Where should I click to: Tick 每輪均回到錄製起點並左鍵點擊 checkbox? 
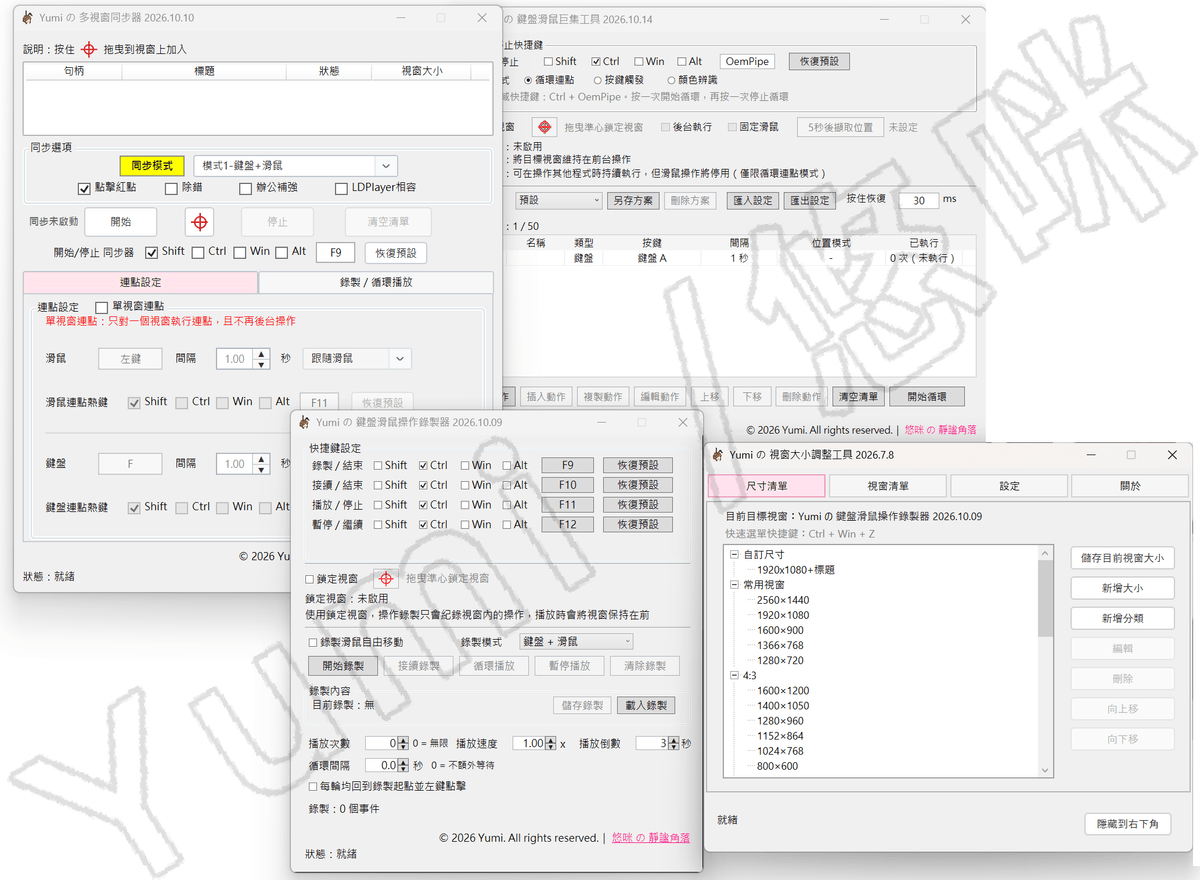pyautogui.click(x=313, y=787)
